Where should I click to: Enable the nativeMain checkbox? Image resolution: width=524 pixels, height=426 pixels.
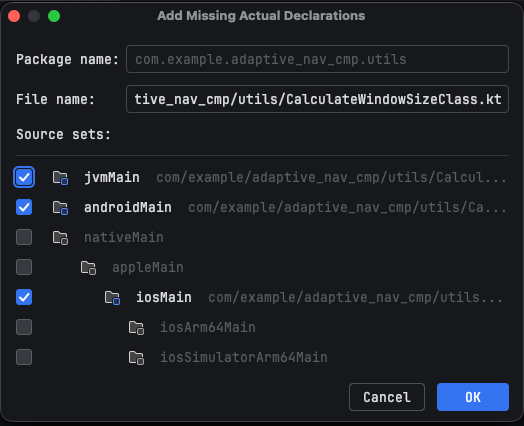[x=24, y=237]
